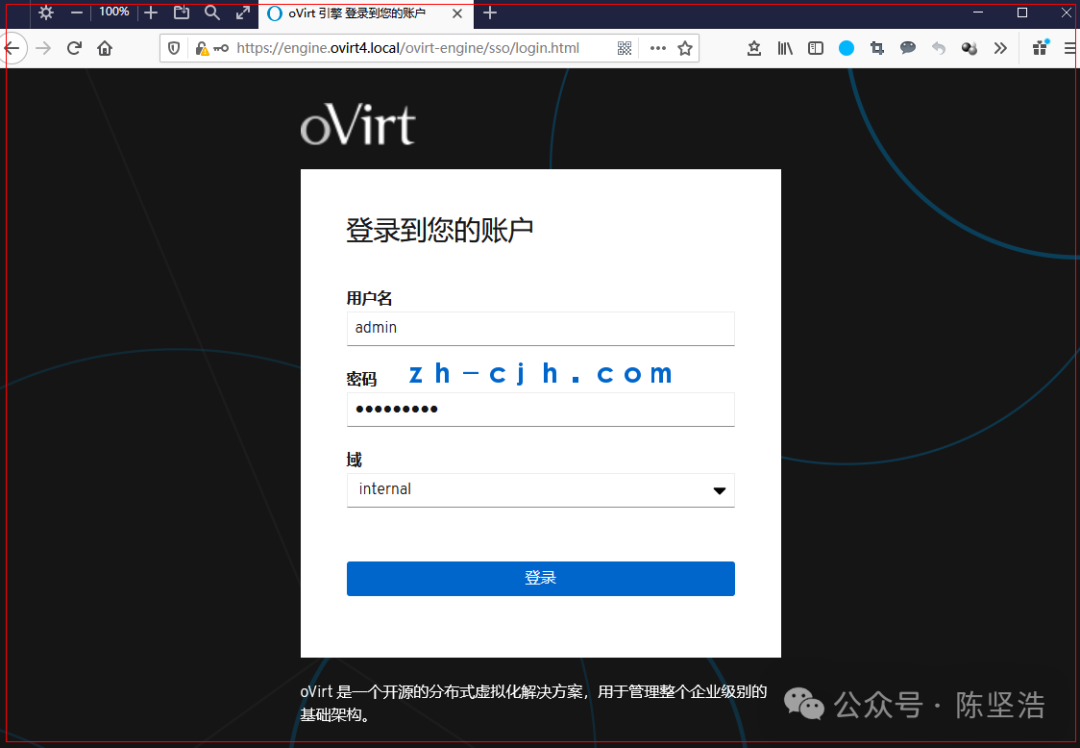Click the password input field
This screenshot has width=1080, height=748.
[x=541, y=409]
